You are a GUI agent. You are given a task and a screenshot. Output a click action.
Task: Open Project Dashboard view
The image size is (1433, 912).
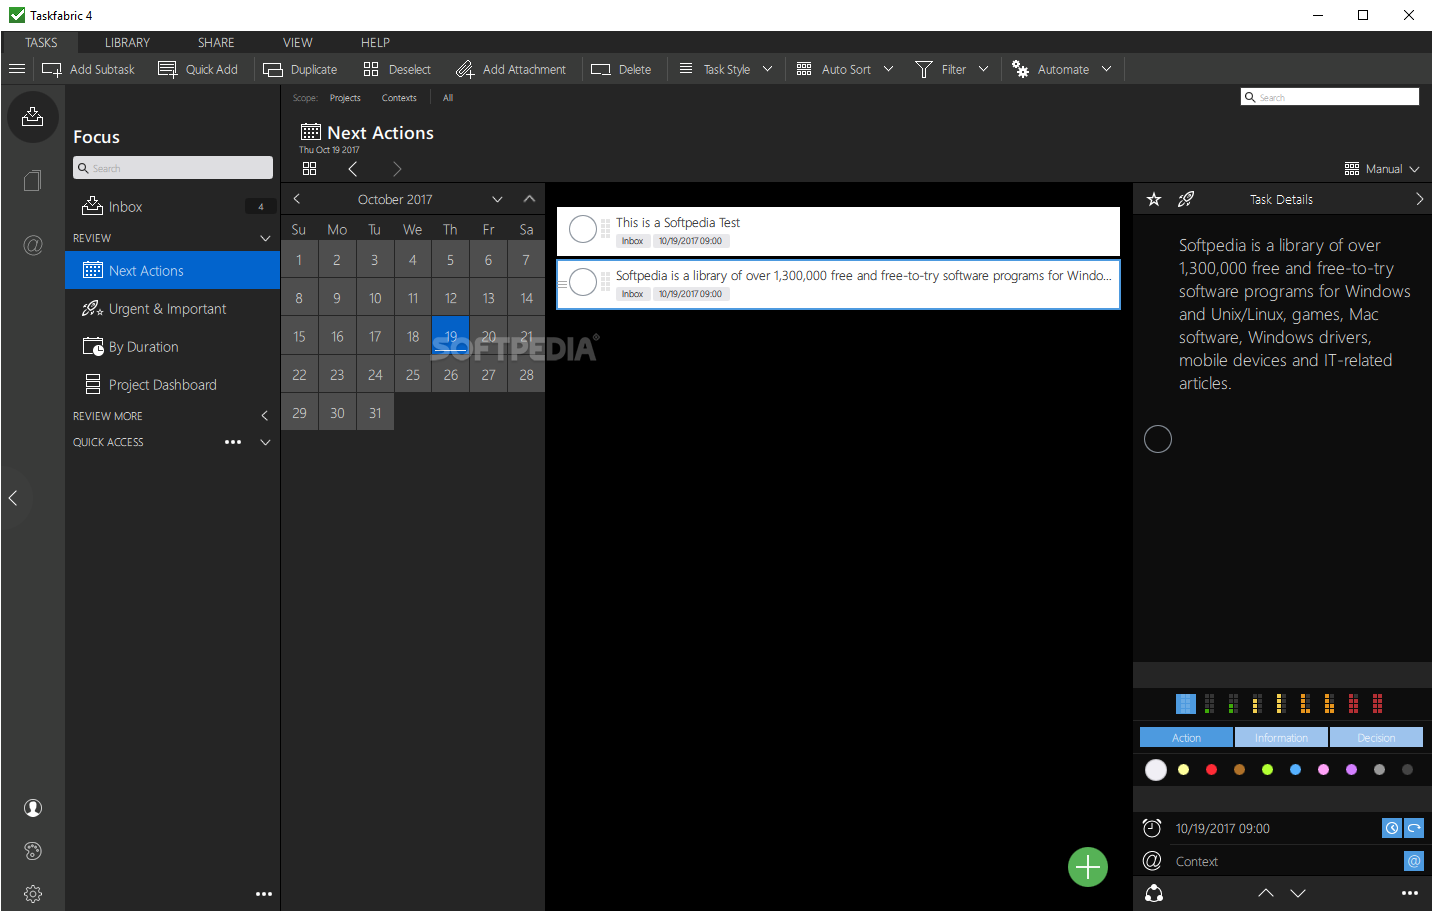pyautogui.click(x=172, y=385)
